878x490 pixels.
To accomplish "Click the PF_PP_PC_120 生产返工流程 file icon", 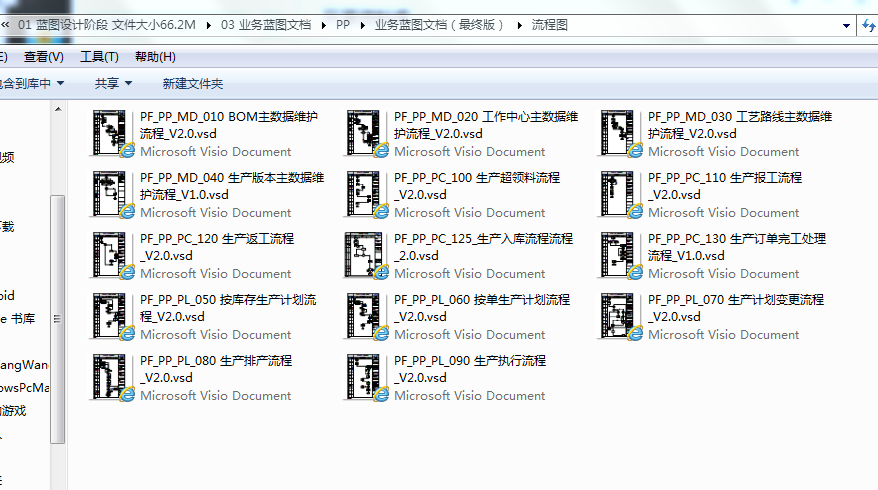I will pos(113,256).
